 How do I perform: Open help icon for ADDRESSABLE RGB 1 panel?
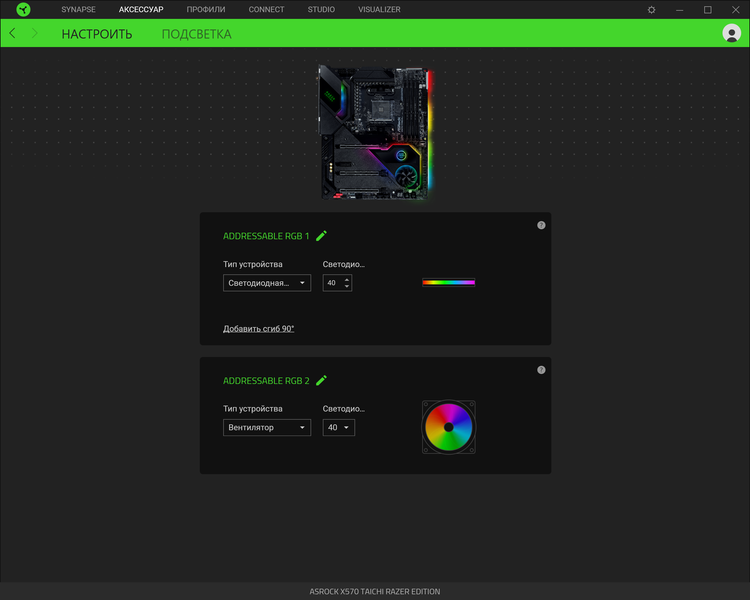pos(541,225)
